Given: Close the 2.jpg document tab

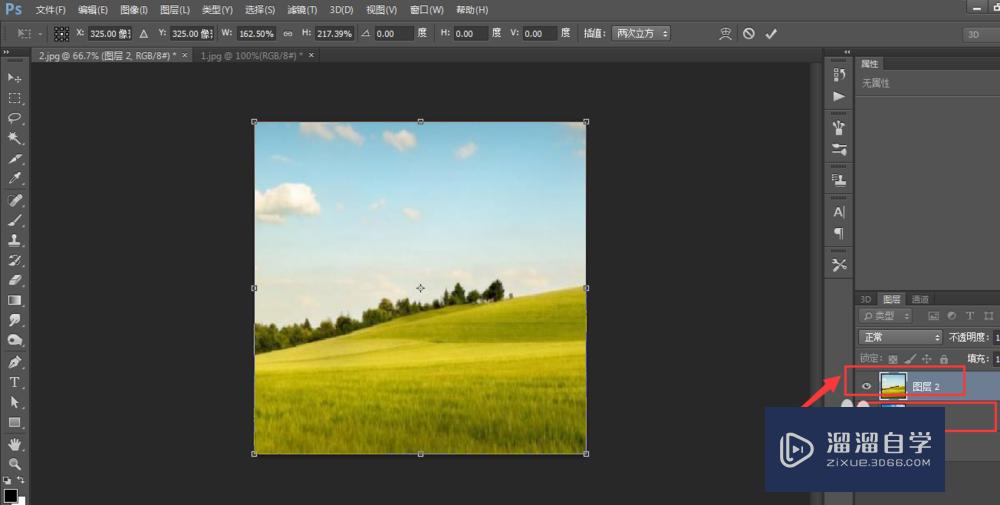Looking at the screenshot, I should [x=184, y=55].
